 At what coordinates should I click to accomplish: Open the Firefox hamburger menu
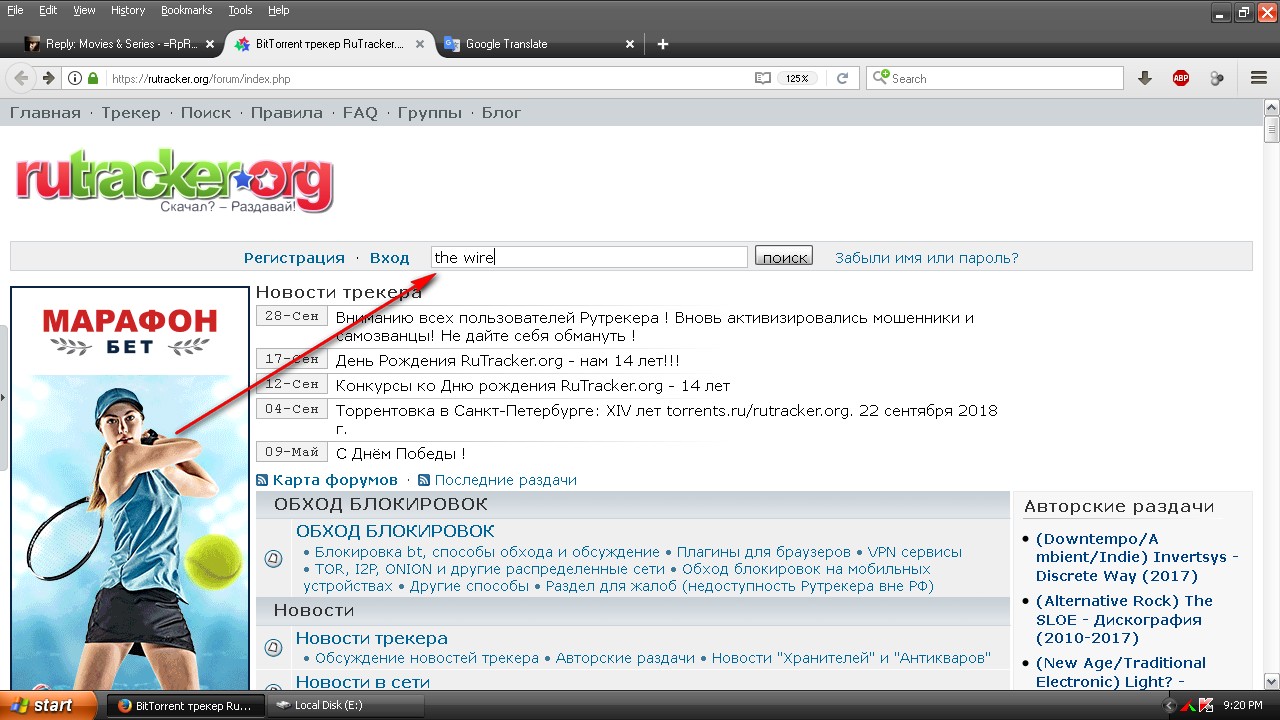(x=1259, y=78)
